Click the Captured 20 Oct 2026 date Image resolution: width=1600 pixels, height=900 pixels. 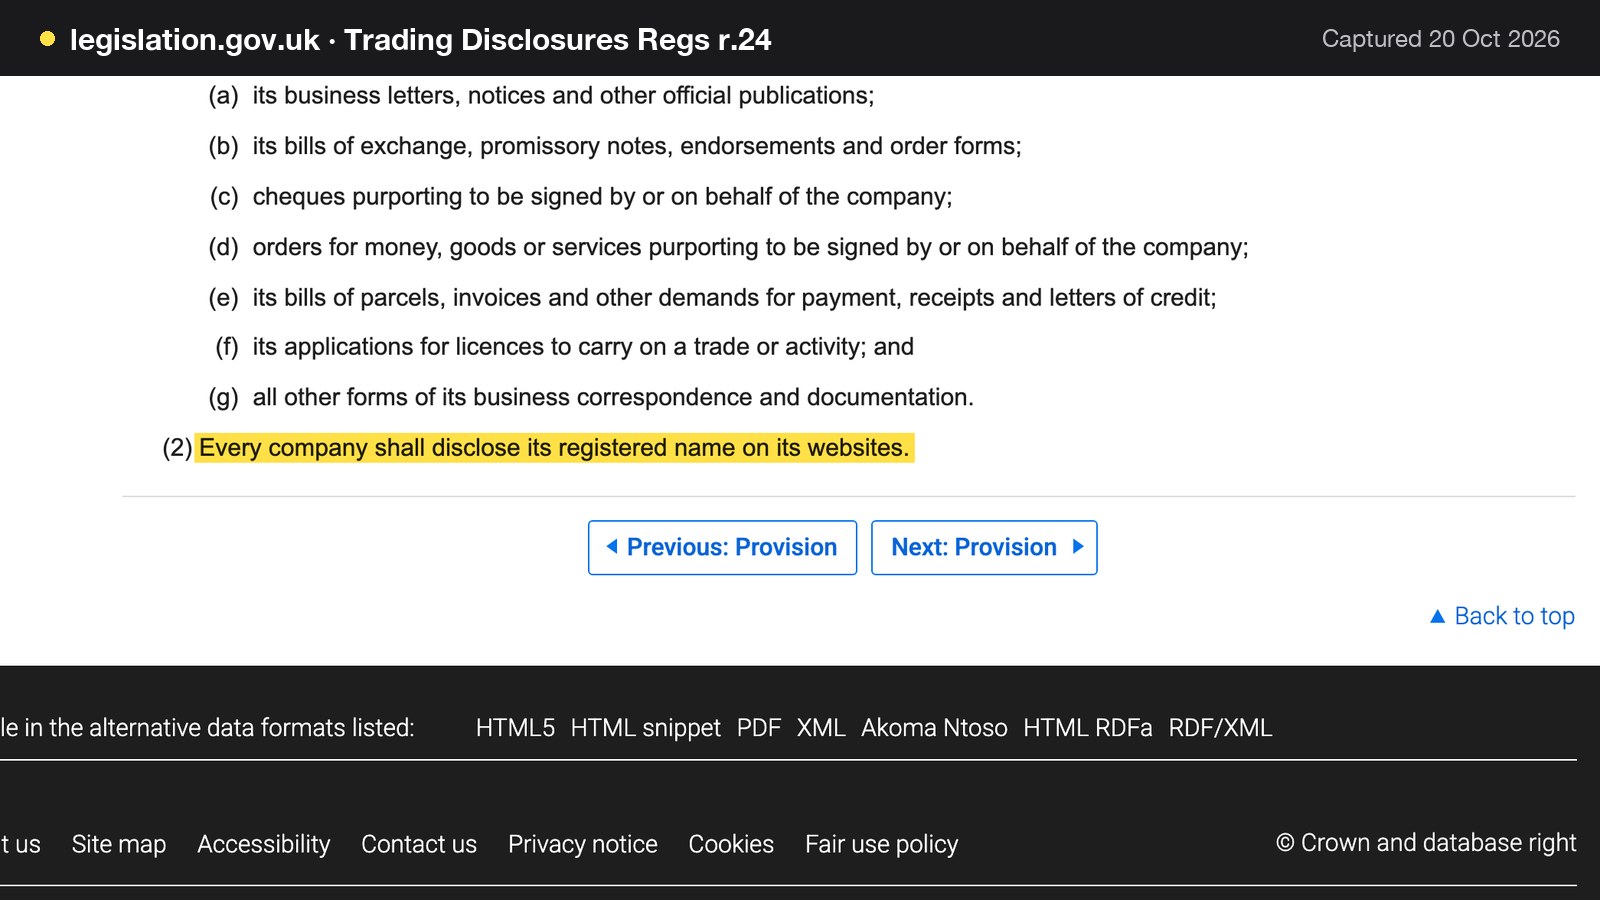(1440, 39)
